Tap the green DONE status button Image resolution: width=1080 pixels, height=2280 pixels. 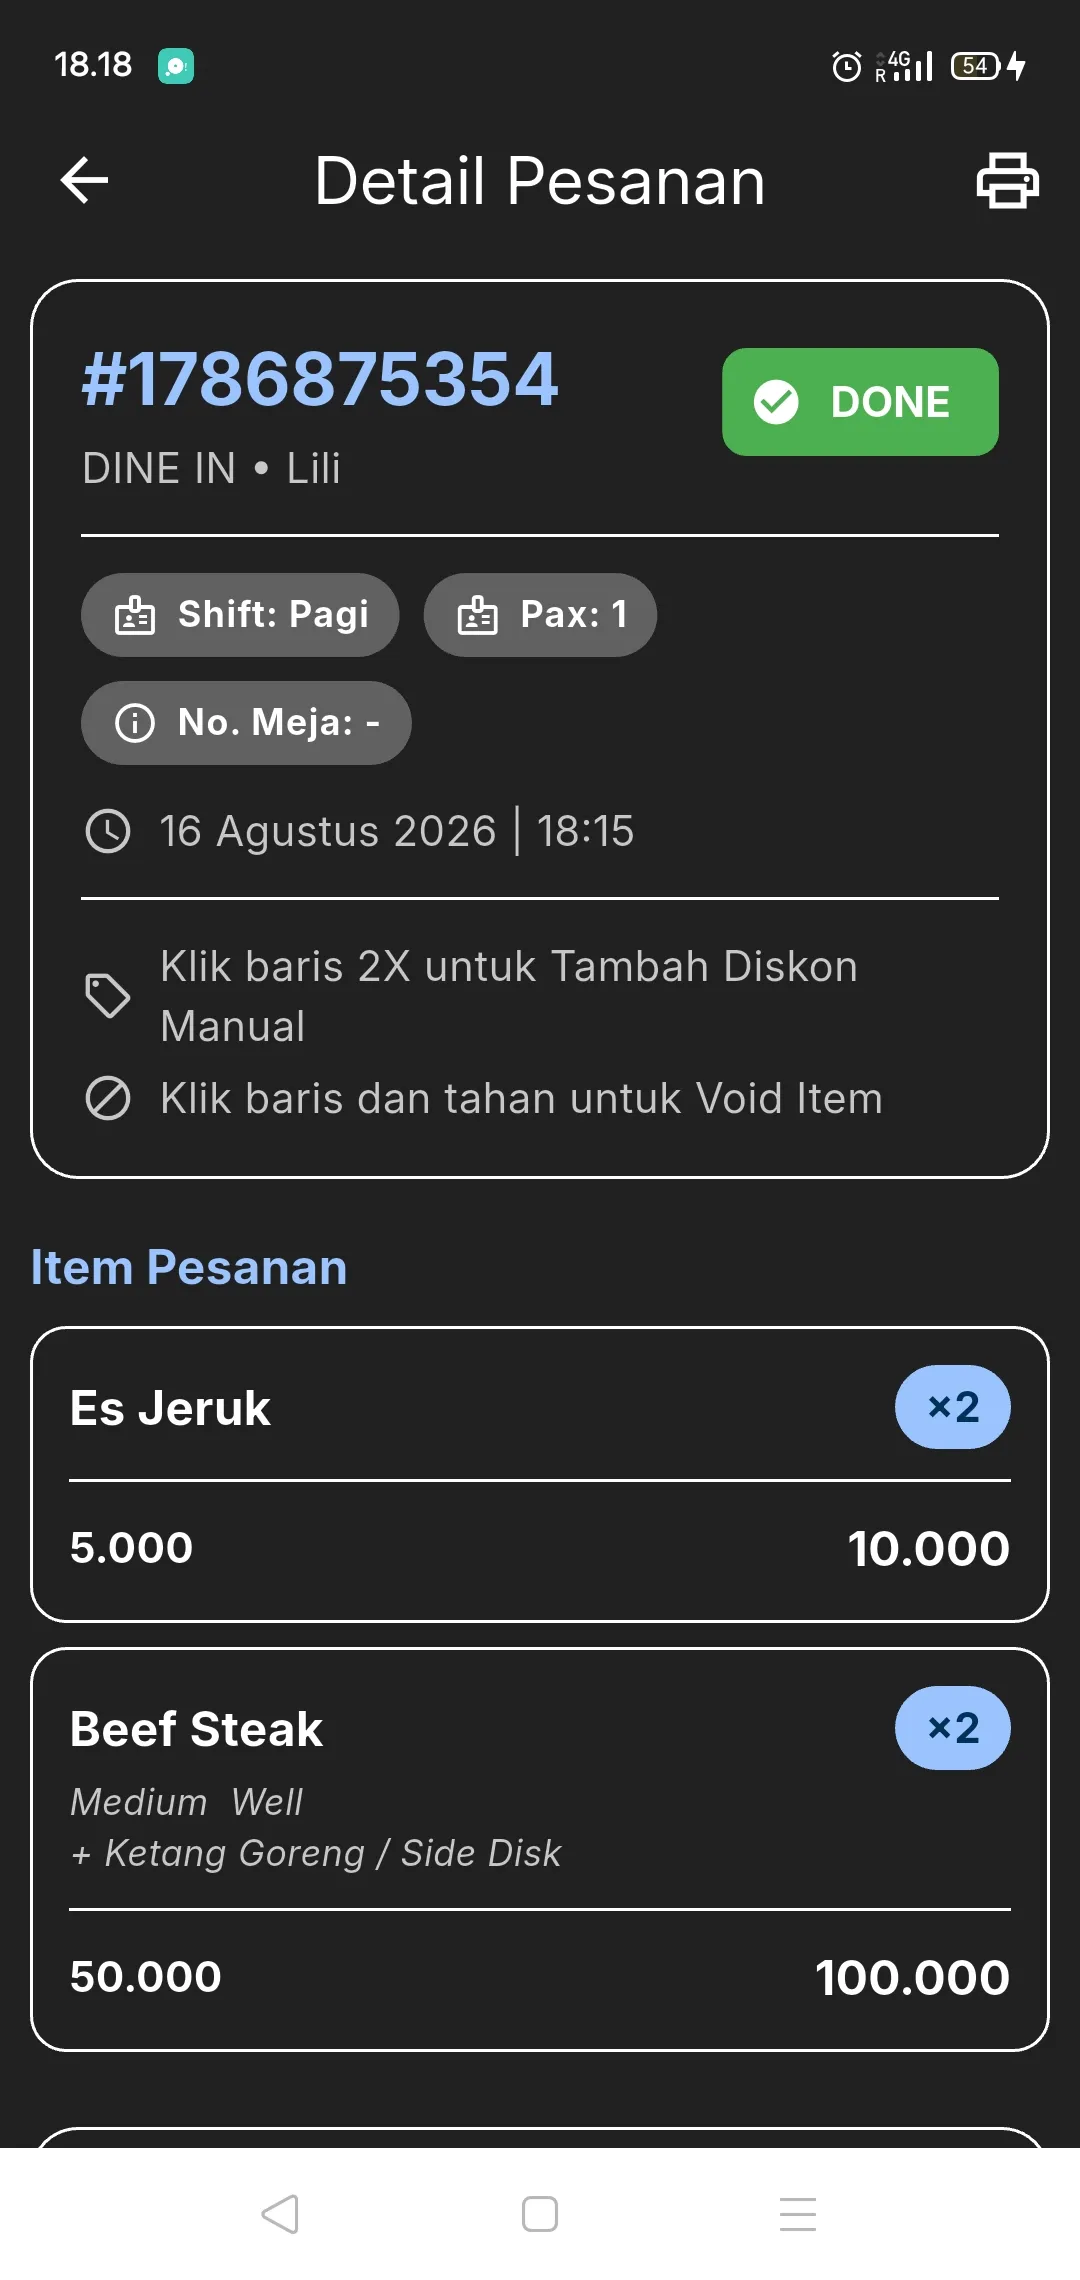pos(860,402)
